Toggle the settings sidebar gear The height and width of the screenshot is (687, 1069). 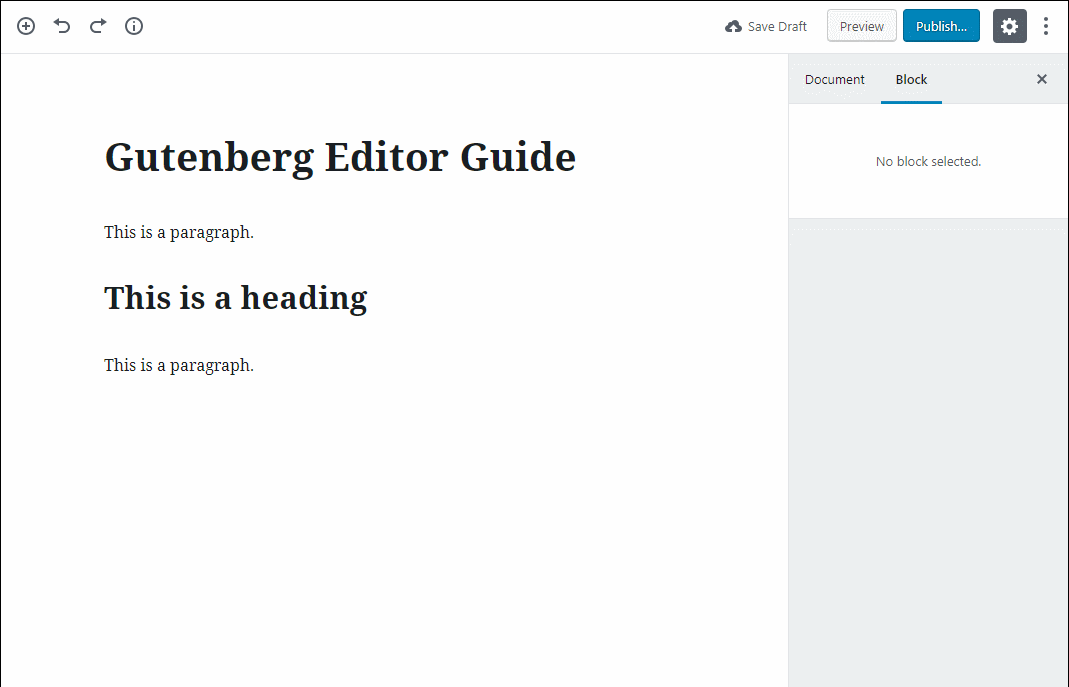[1010, 26]
